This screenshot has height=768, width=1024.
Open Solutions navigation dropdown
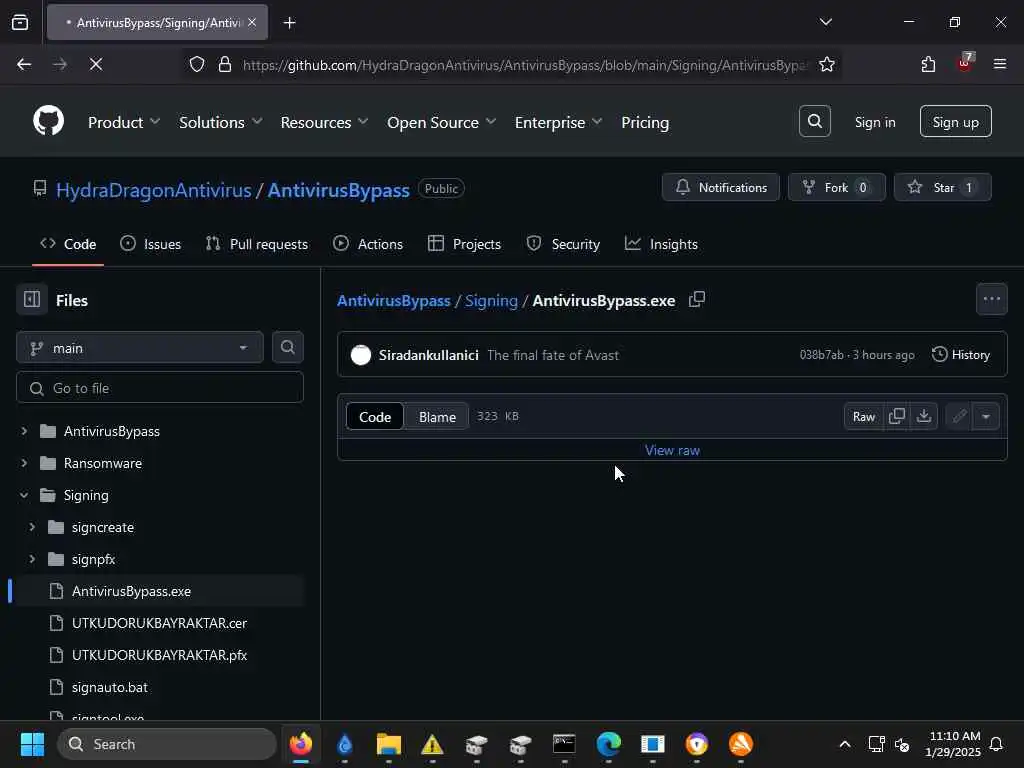tap(221, 122)
